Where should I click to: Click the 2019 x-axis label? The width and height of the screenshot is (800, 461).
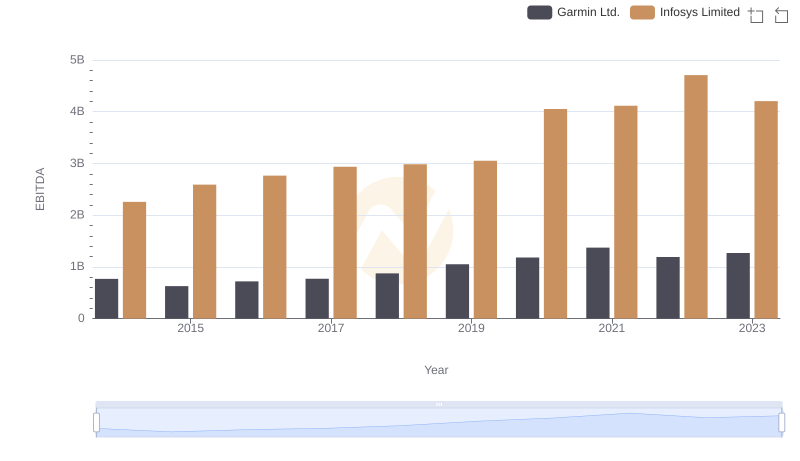click(472, 328)
